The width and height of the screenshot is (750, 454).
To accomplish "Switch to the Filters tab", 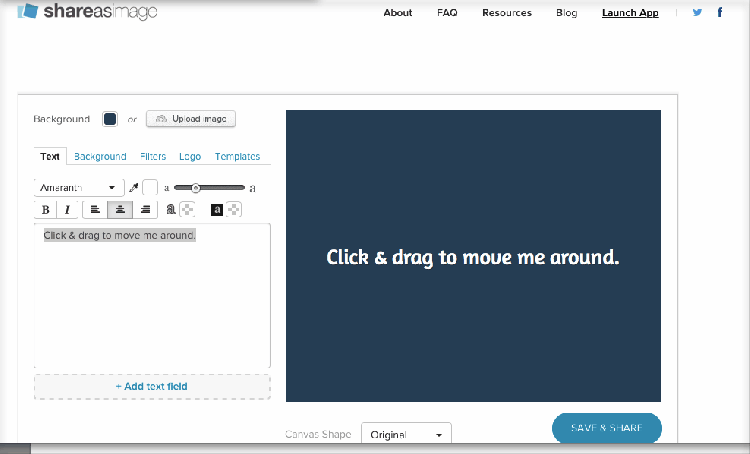I will coord(153,157).
